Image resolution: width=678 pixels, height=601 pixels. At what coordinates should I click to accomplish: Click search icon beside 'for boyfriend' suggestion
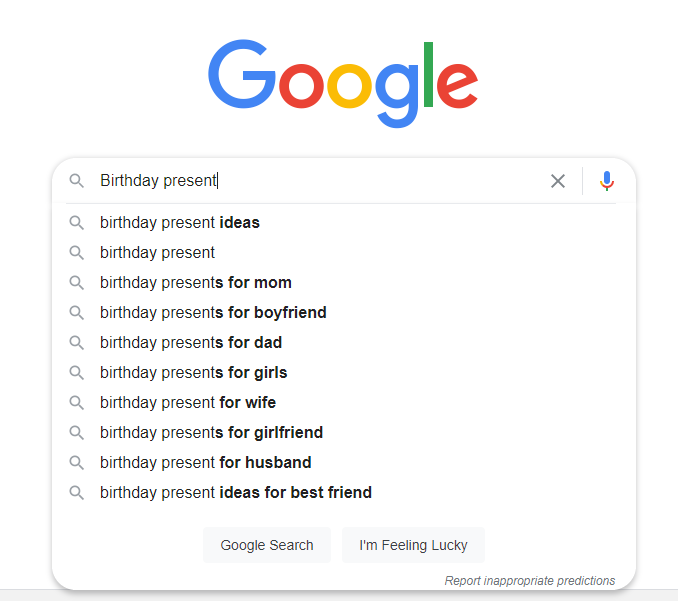pos(77,313)
